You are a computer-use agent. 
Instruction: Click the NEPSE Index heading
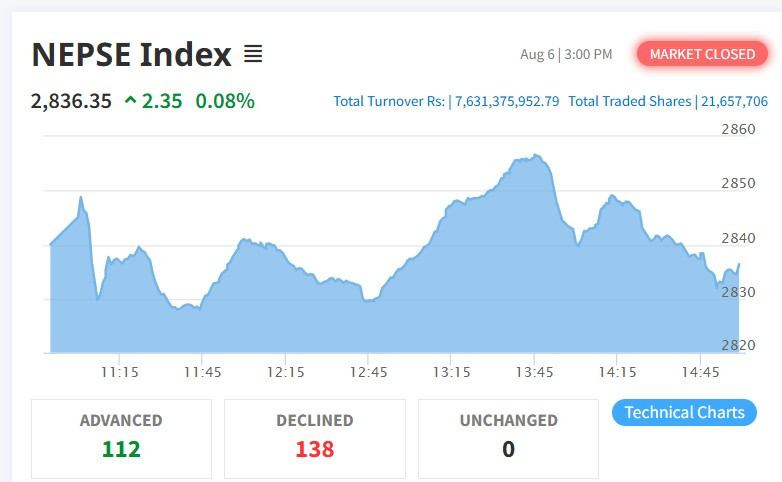[132, 54]
